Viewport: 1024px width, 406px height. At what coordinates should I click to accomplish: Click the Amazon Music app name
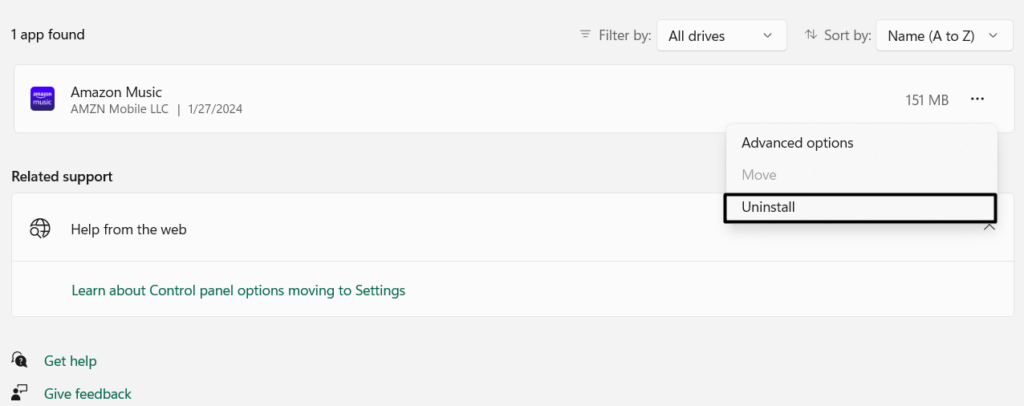pos(116,91)
